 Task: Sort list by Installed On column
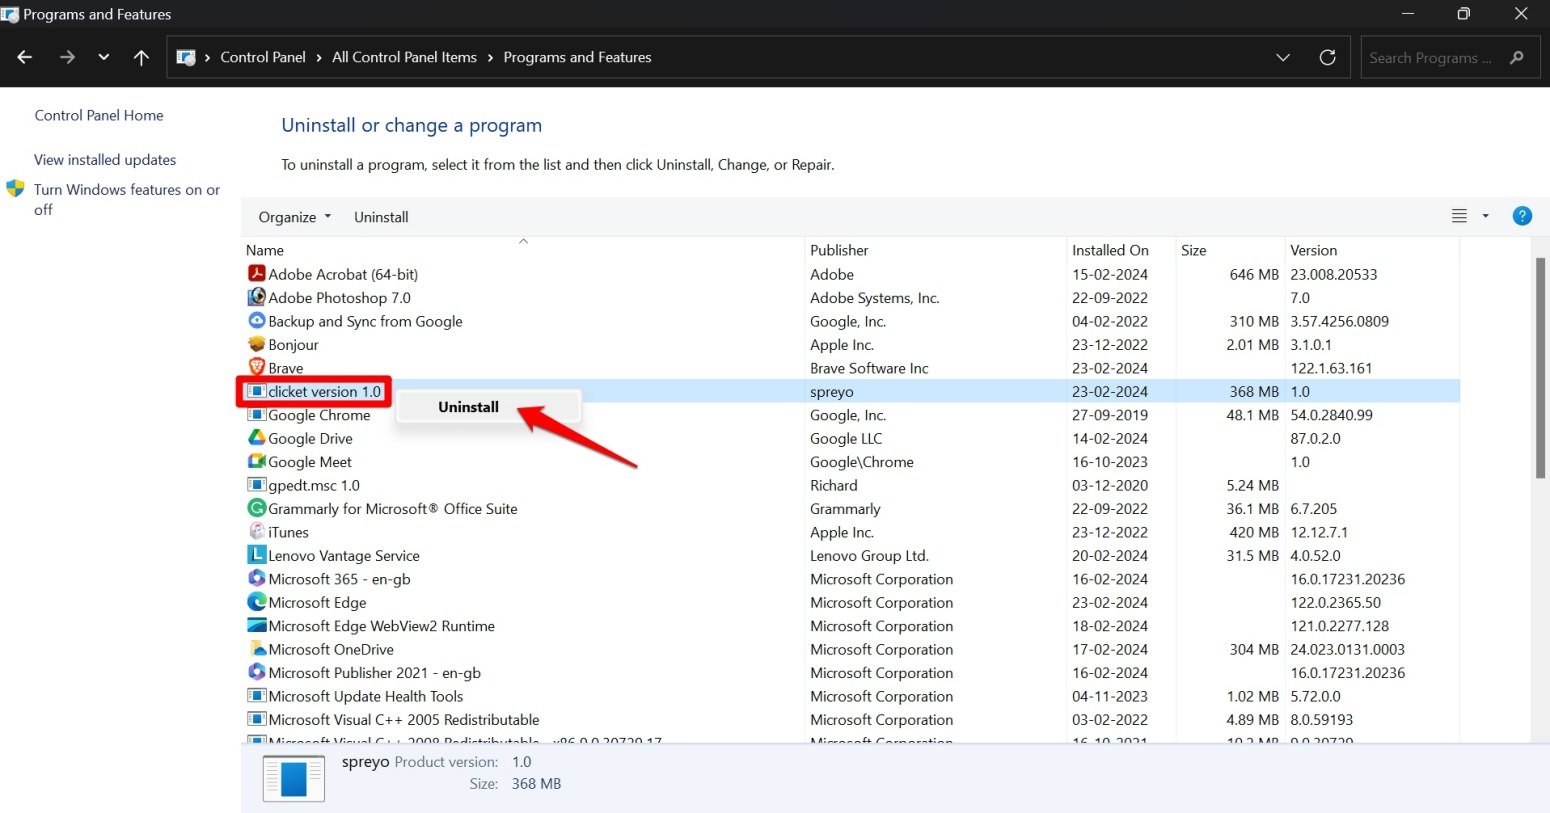click(1110, 250)
